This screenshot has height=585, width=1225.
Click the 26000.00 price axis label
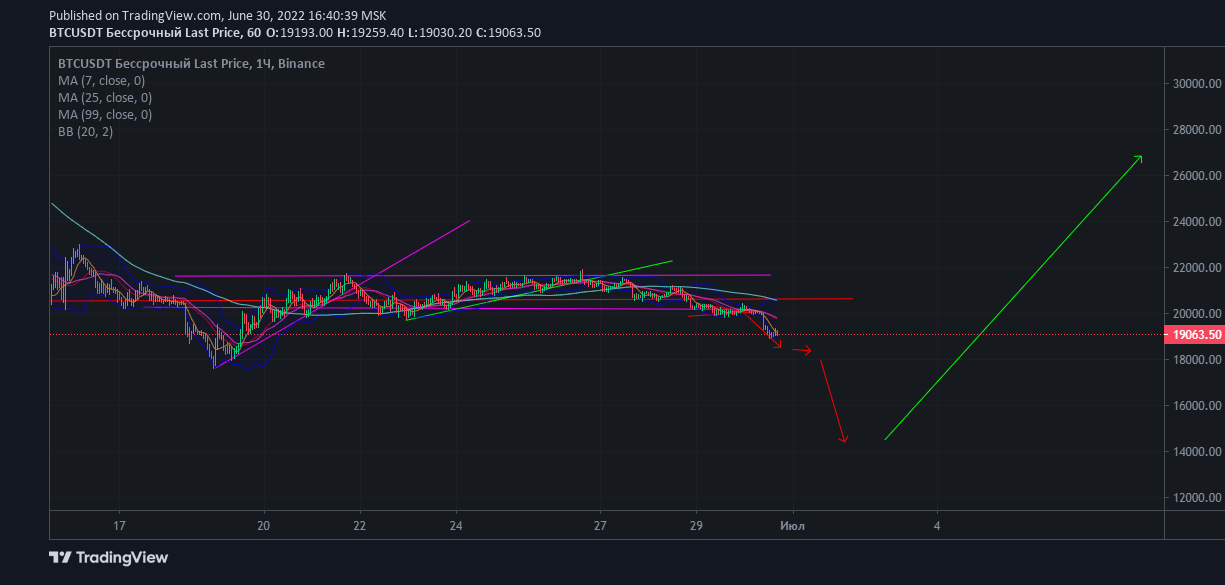(1197, 176)
